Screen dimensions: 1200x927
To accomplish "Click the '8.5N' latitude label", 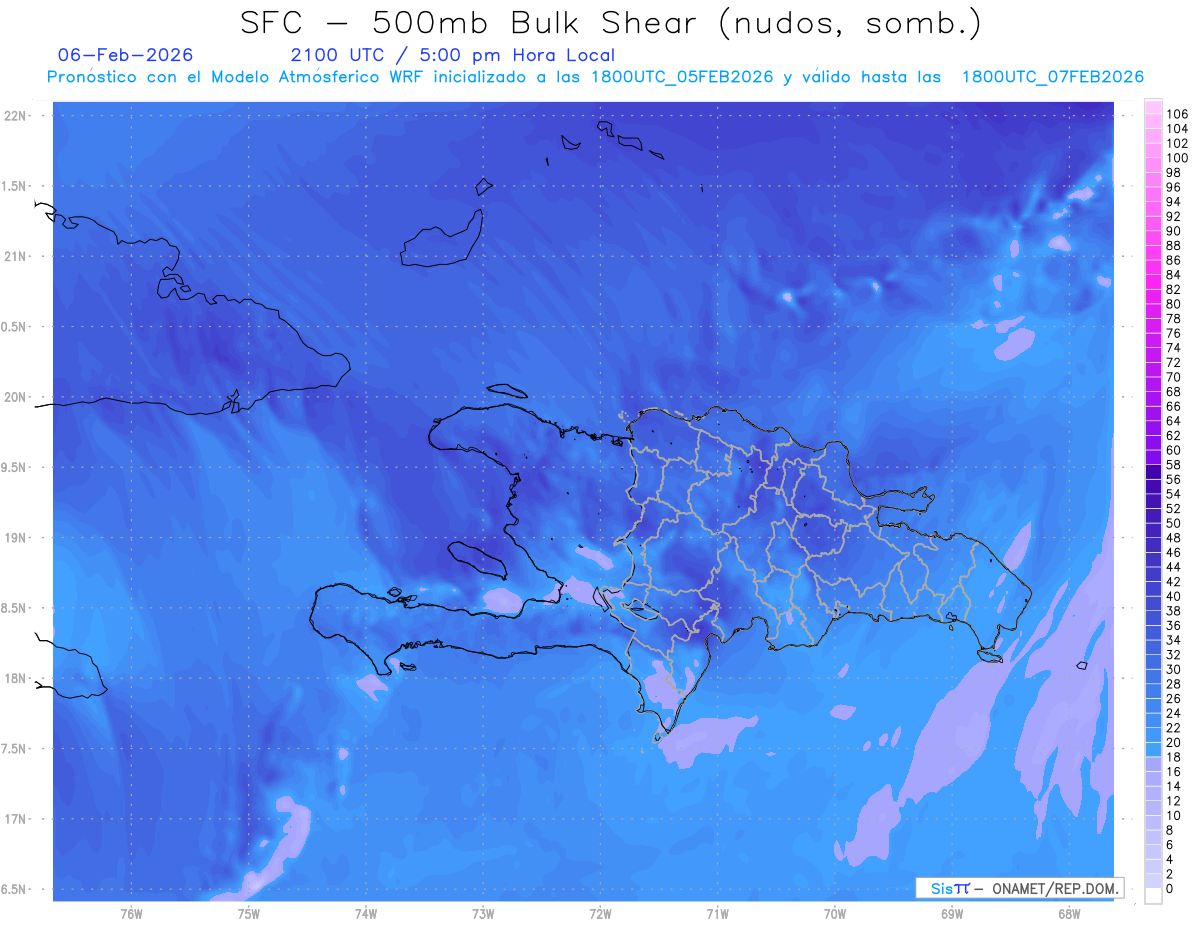I will tap(15, 608).
